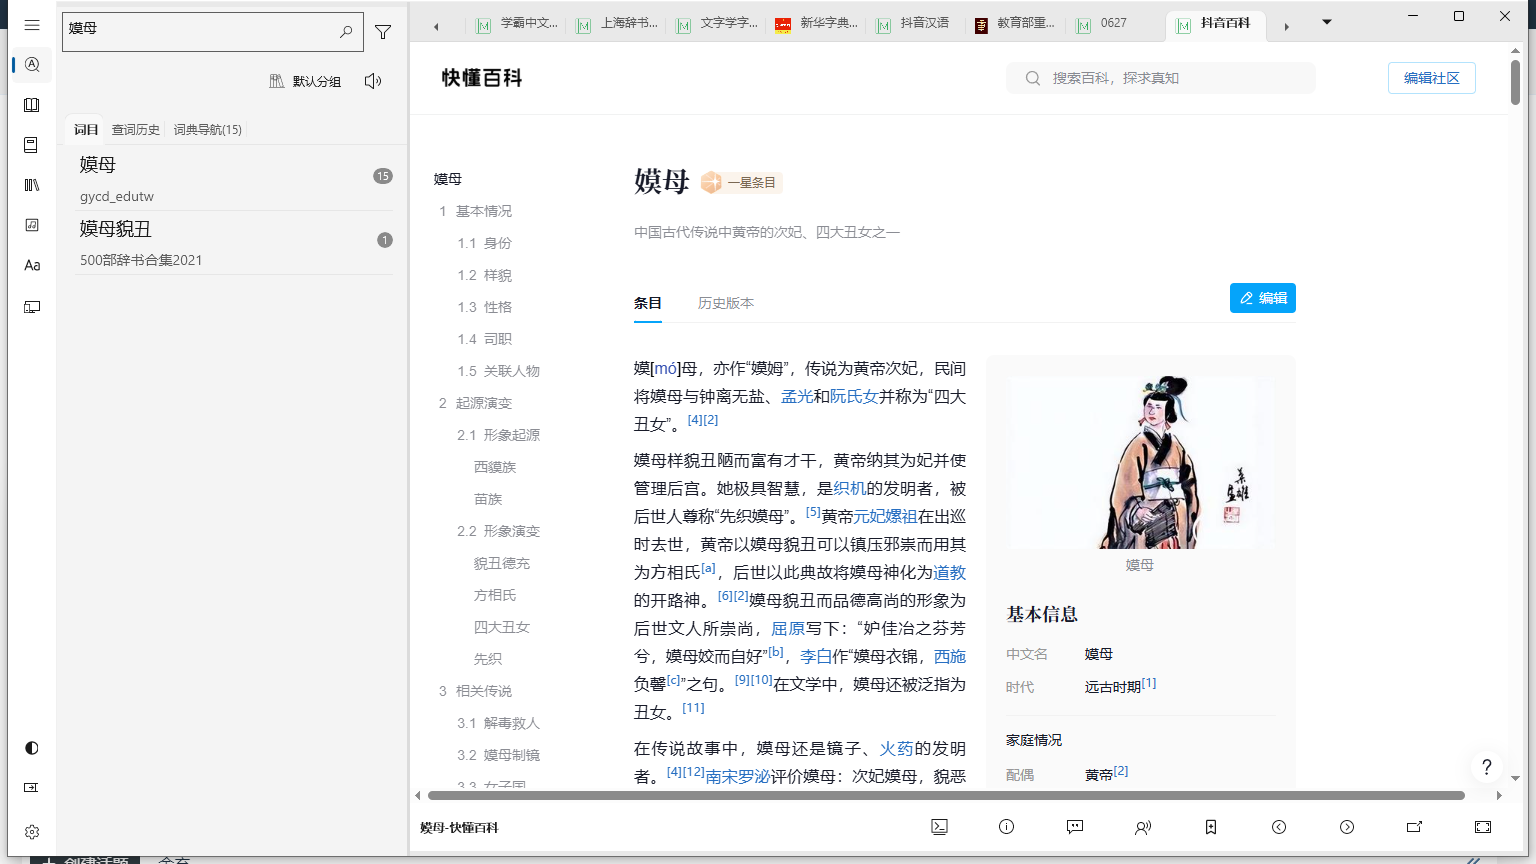Screen dimensions: 1536x864
Task: Go back with the left arrow circle icon
Action: click(1278, 827)
